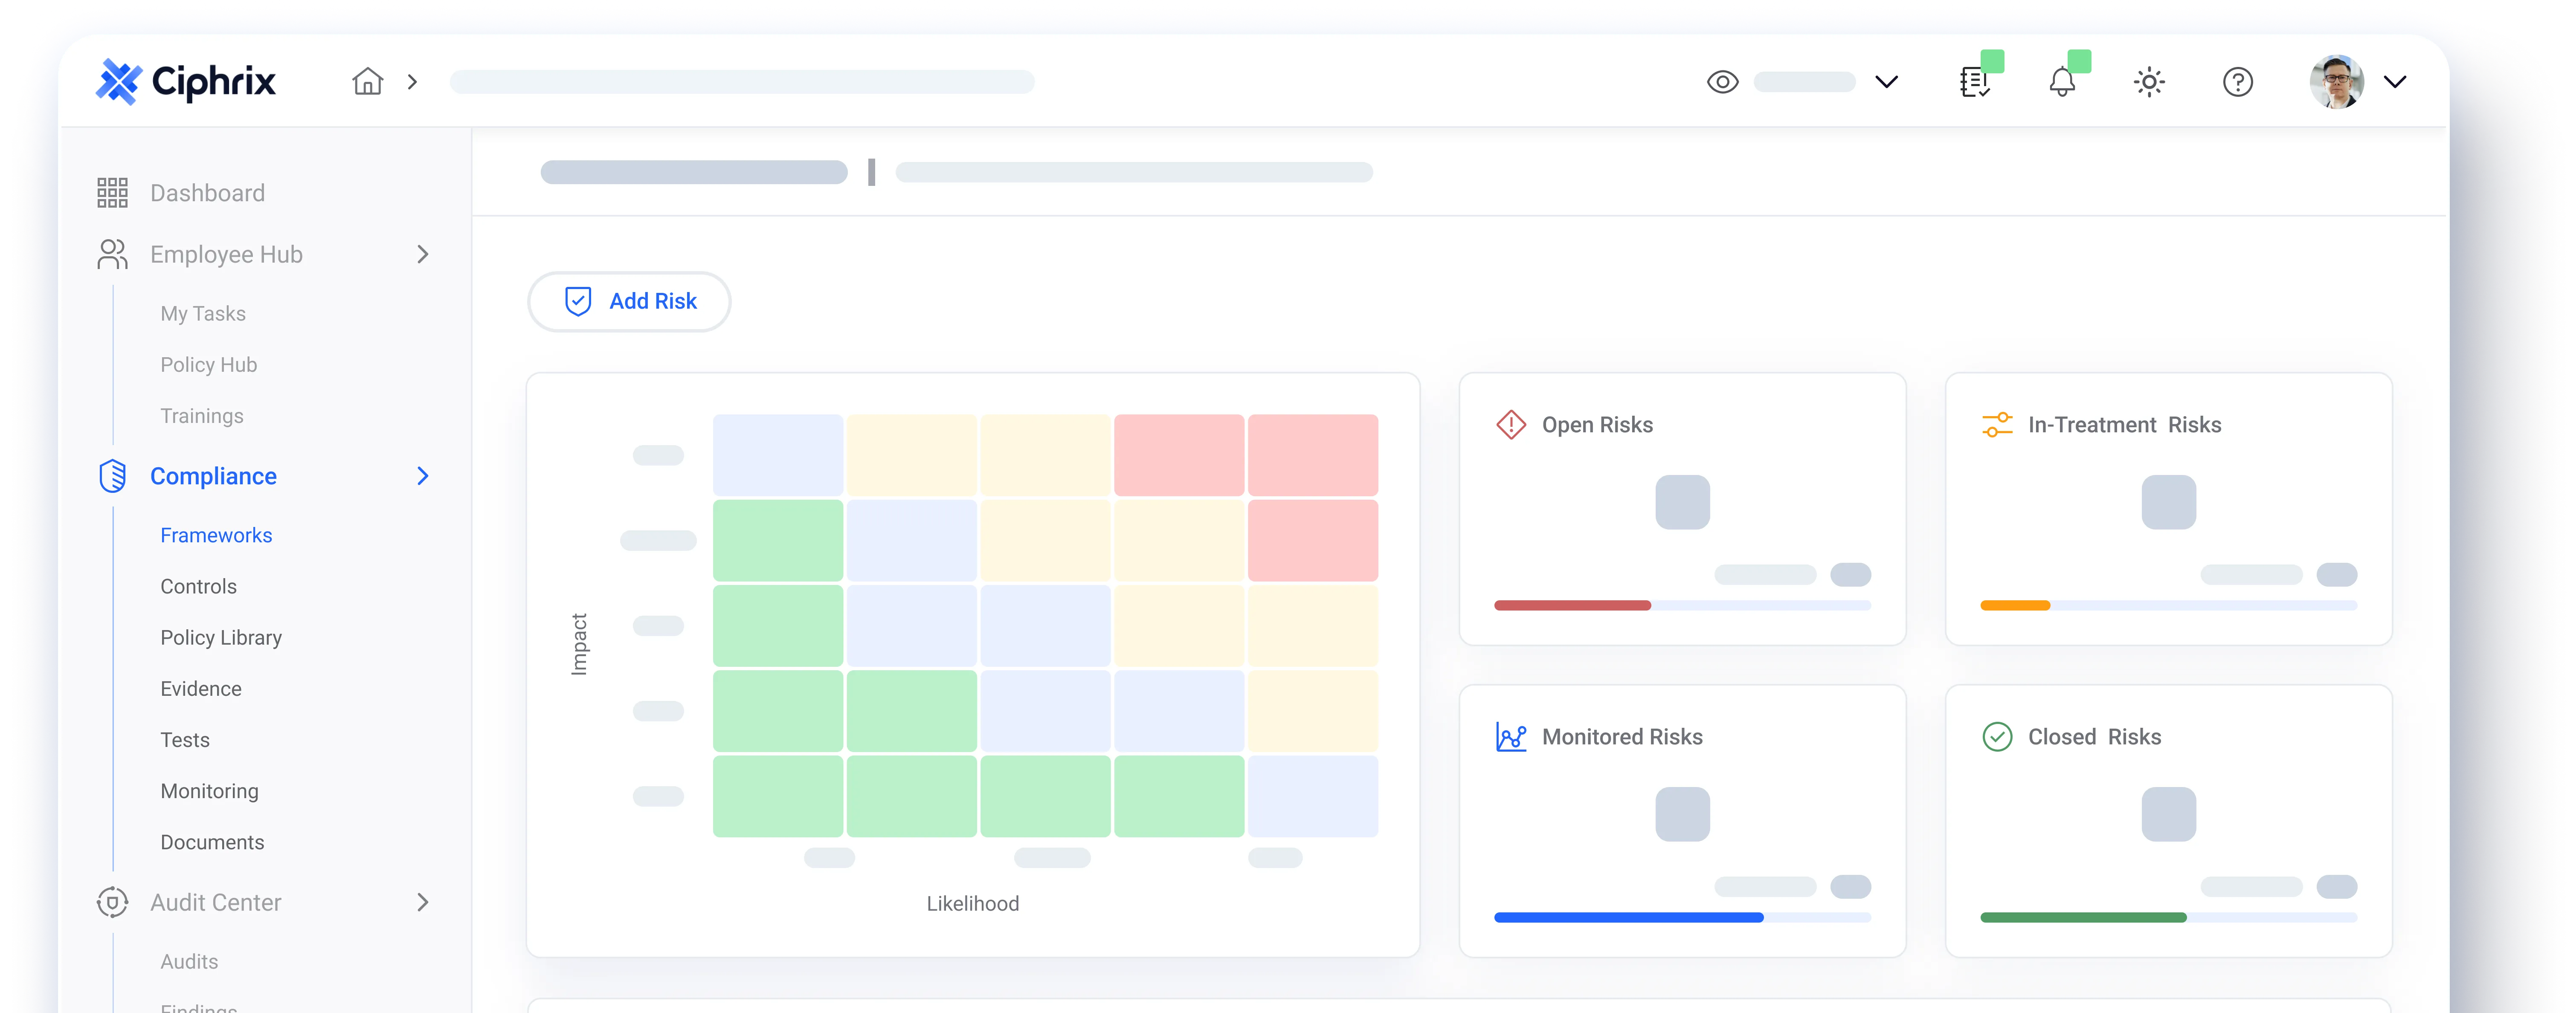Click the green Closed Risks progress bar
The image size is (2576, 1013).
pos(2083,917)
